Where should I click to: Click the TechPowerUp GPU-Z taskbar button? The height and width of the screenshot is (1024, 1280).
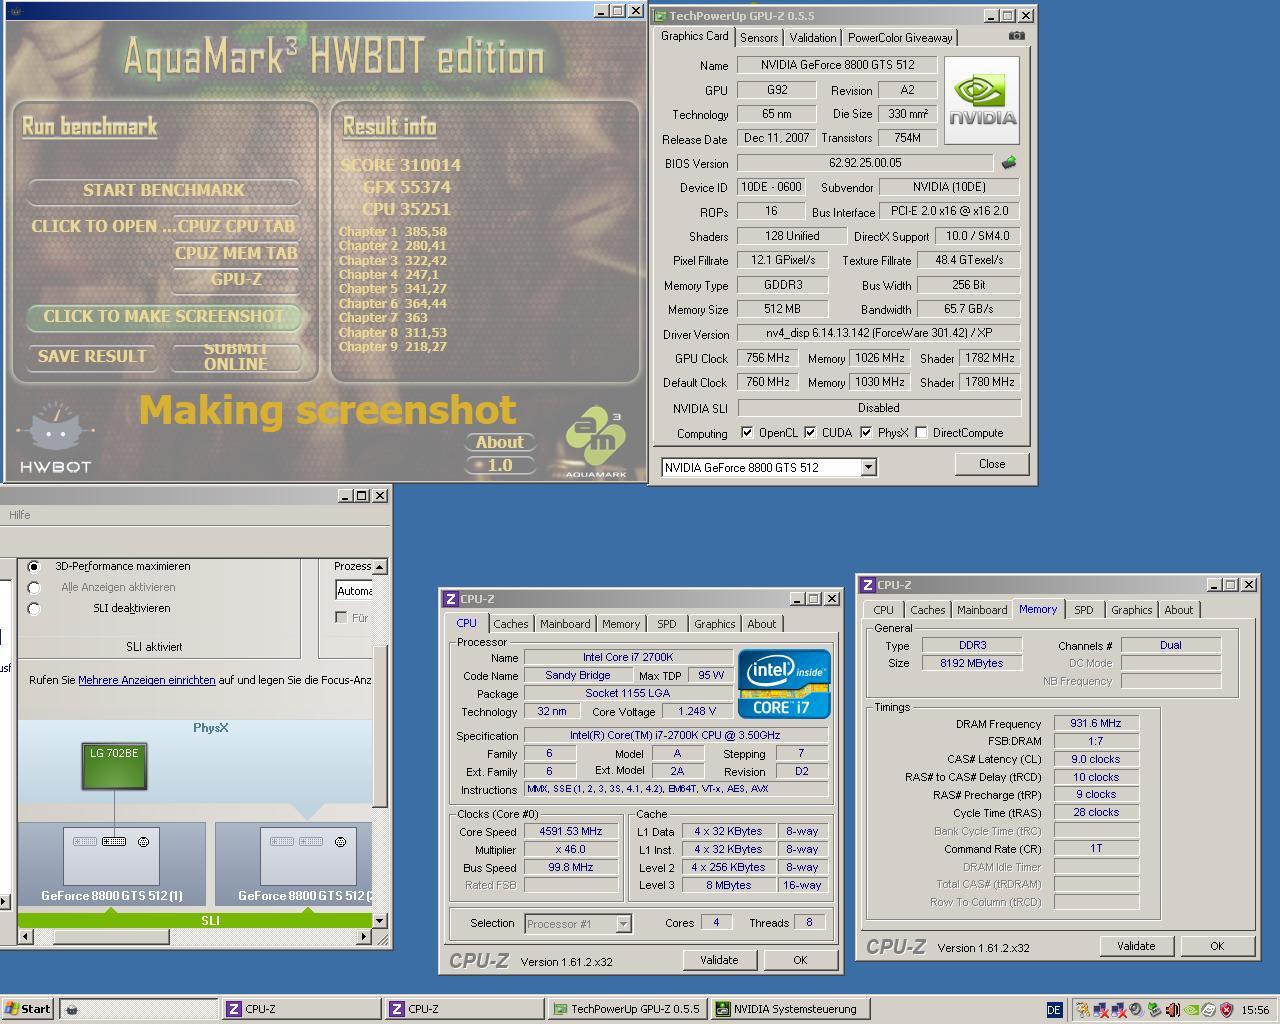[x=628, y=1009]
